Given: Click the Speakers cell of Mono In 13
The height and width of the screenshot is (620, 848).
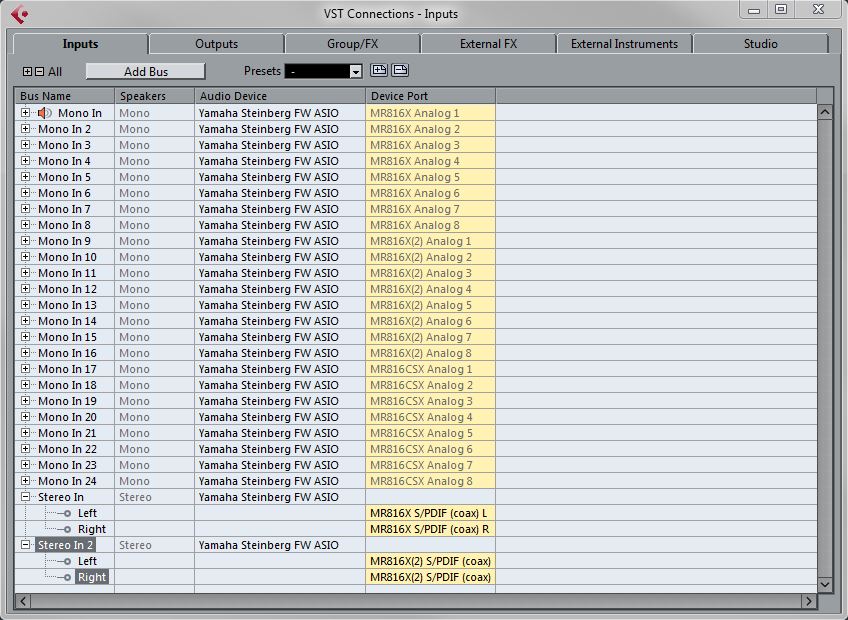Looking at the screenshot, I should pyautogui.click(x=155, y=305).
